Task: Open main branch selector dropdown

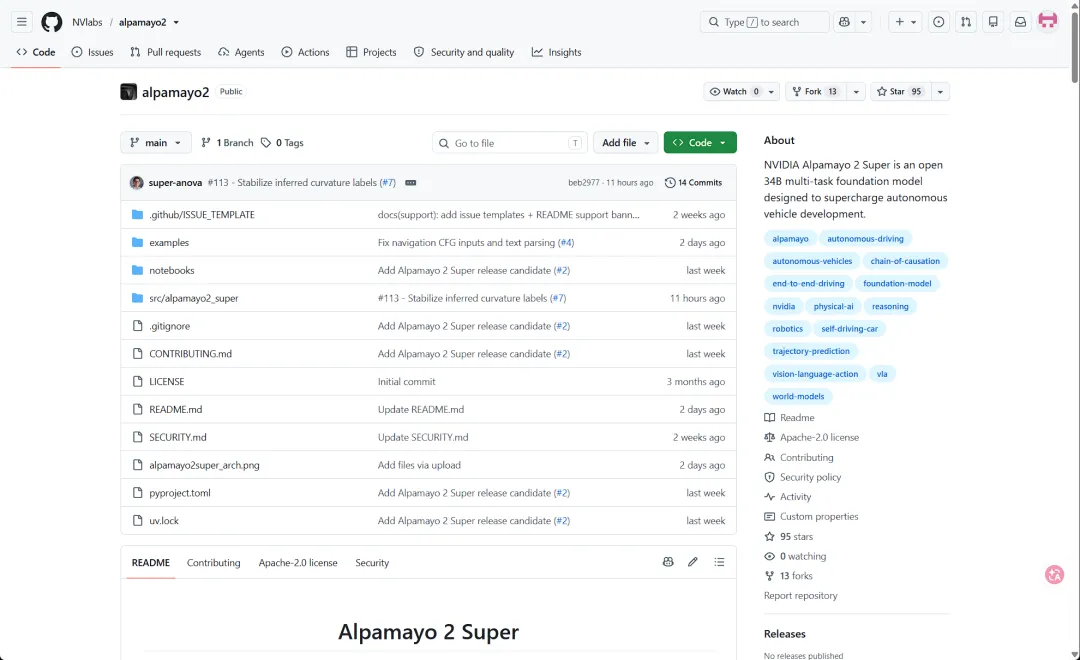Action: (156, 143)
